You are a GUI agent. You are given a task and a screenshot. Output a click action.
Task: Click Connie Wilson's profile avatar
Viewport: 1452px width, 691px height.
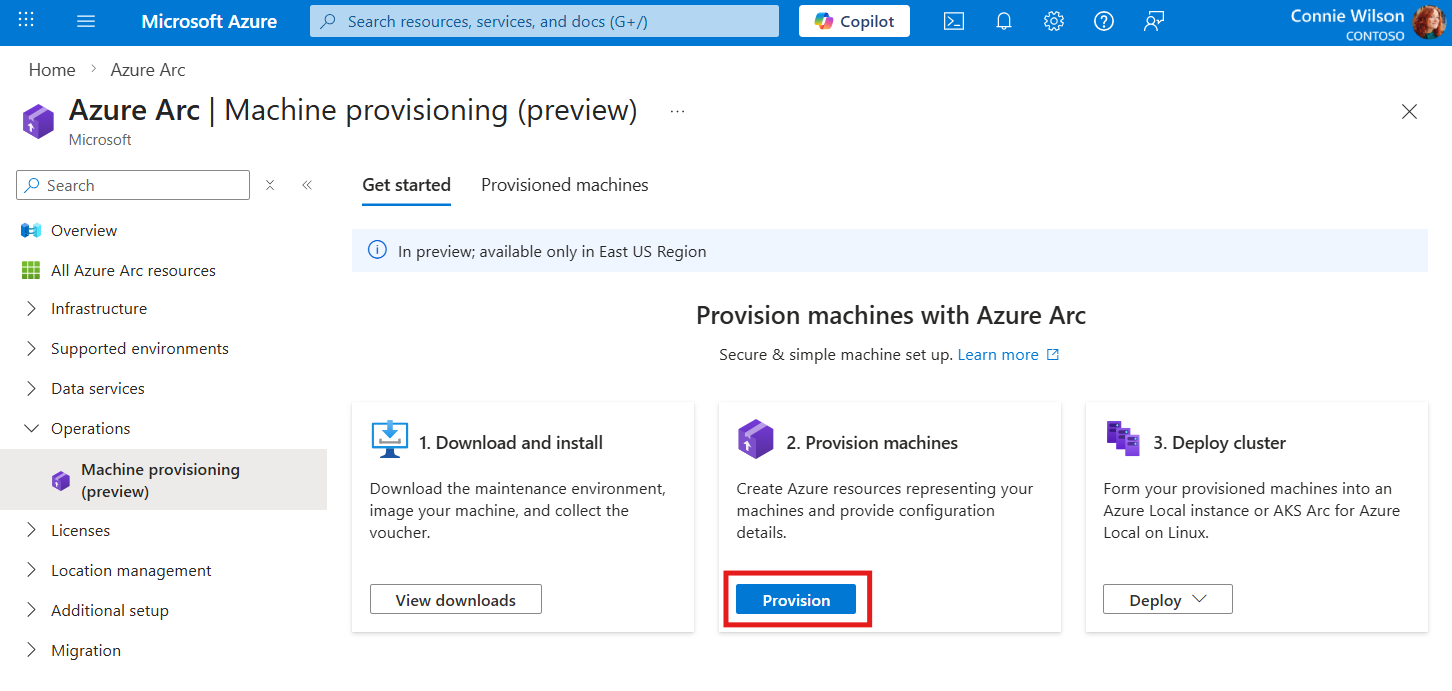1430,22
